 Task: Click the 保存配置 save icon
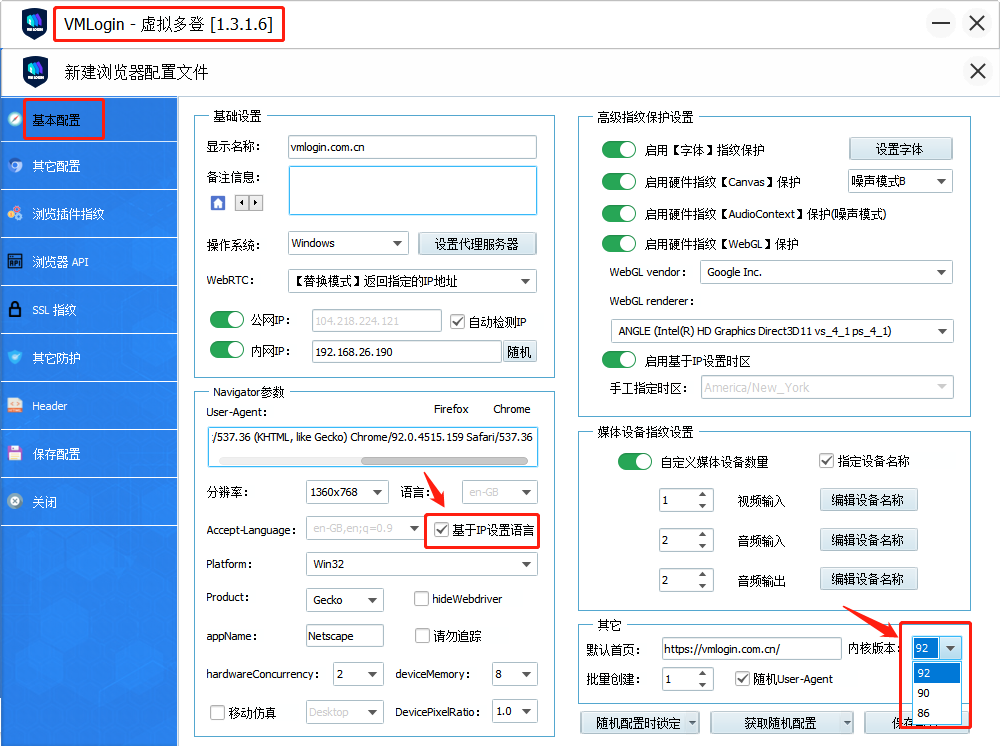click(15, 454)
